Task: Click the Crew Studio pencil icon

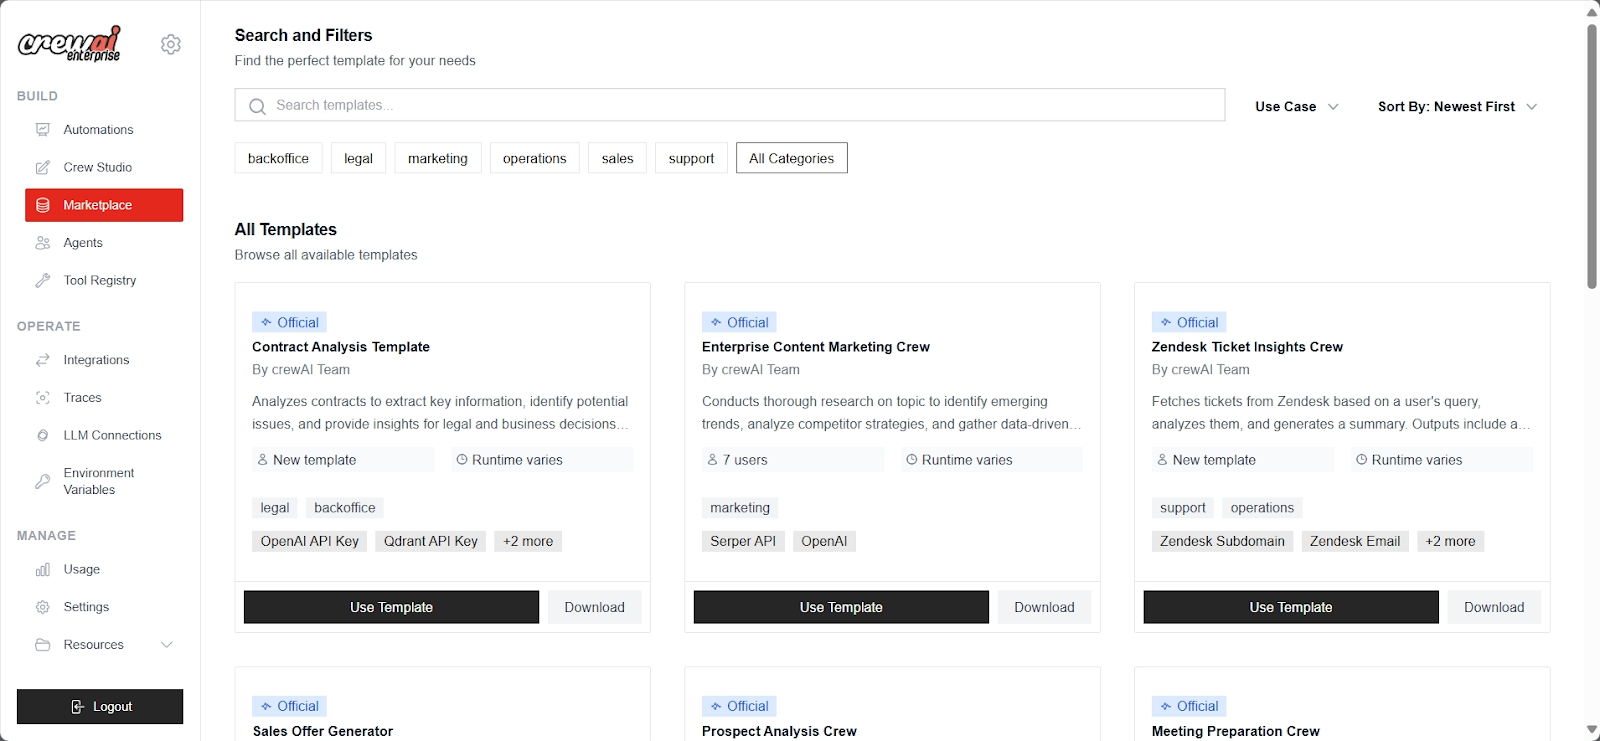Action: pos(43,168)
